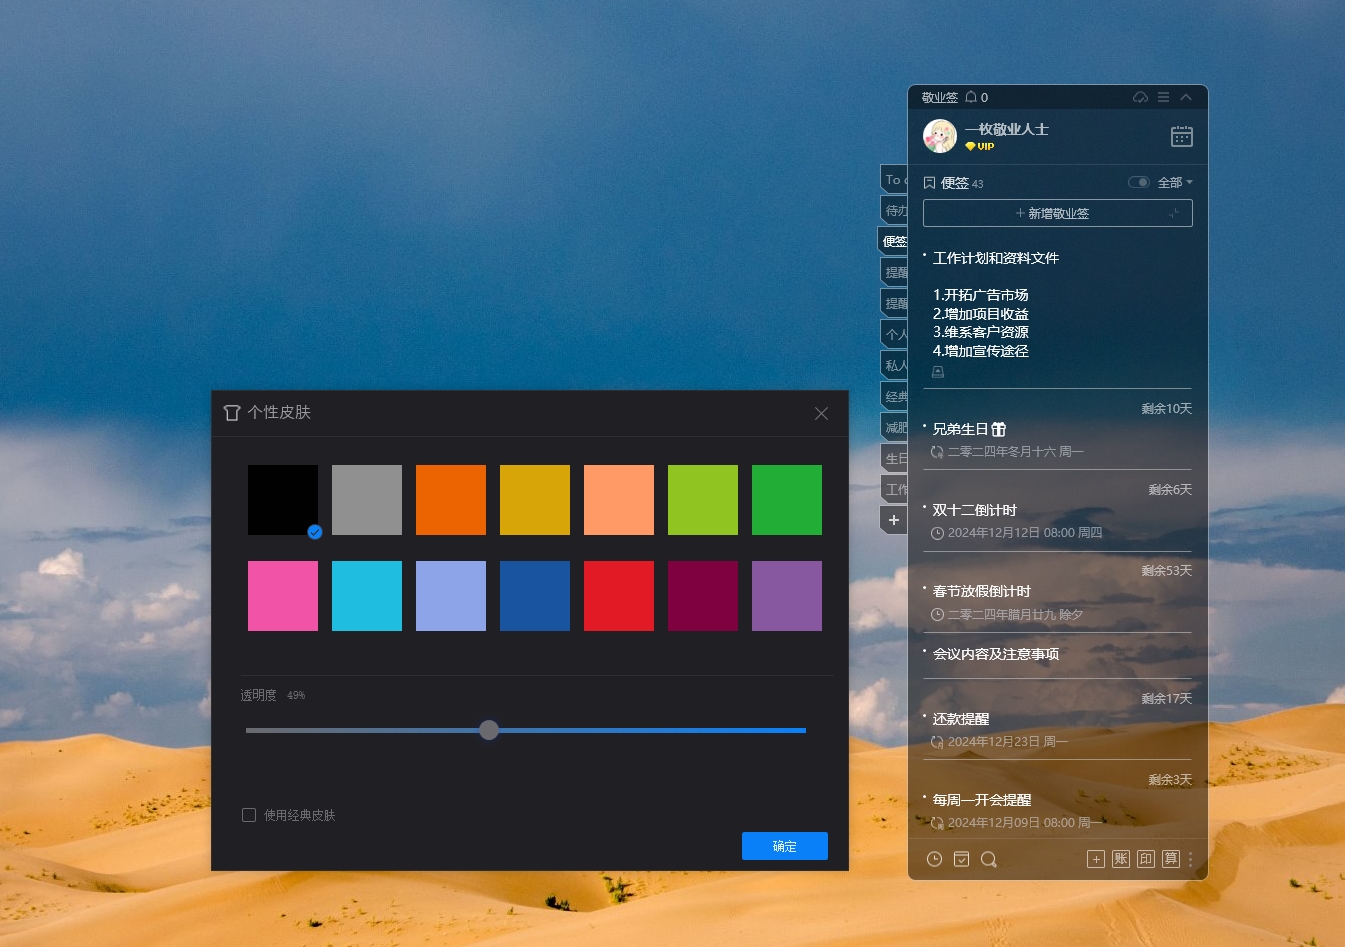
Task: Select the 个人 side tab
Action: (895, 334)
